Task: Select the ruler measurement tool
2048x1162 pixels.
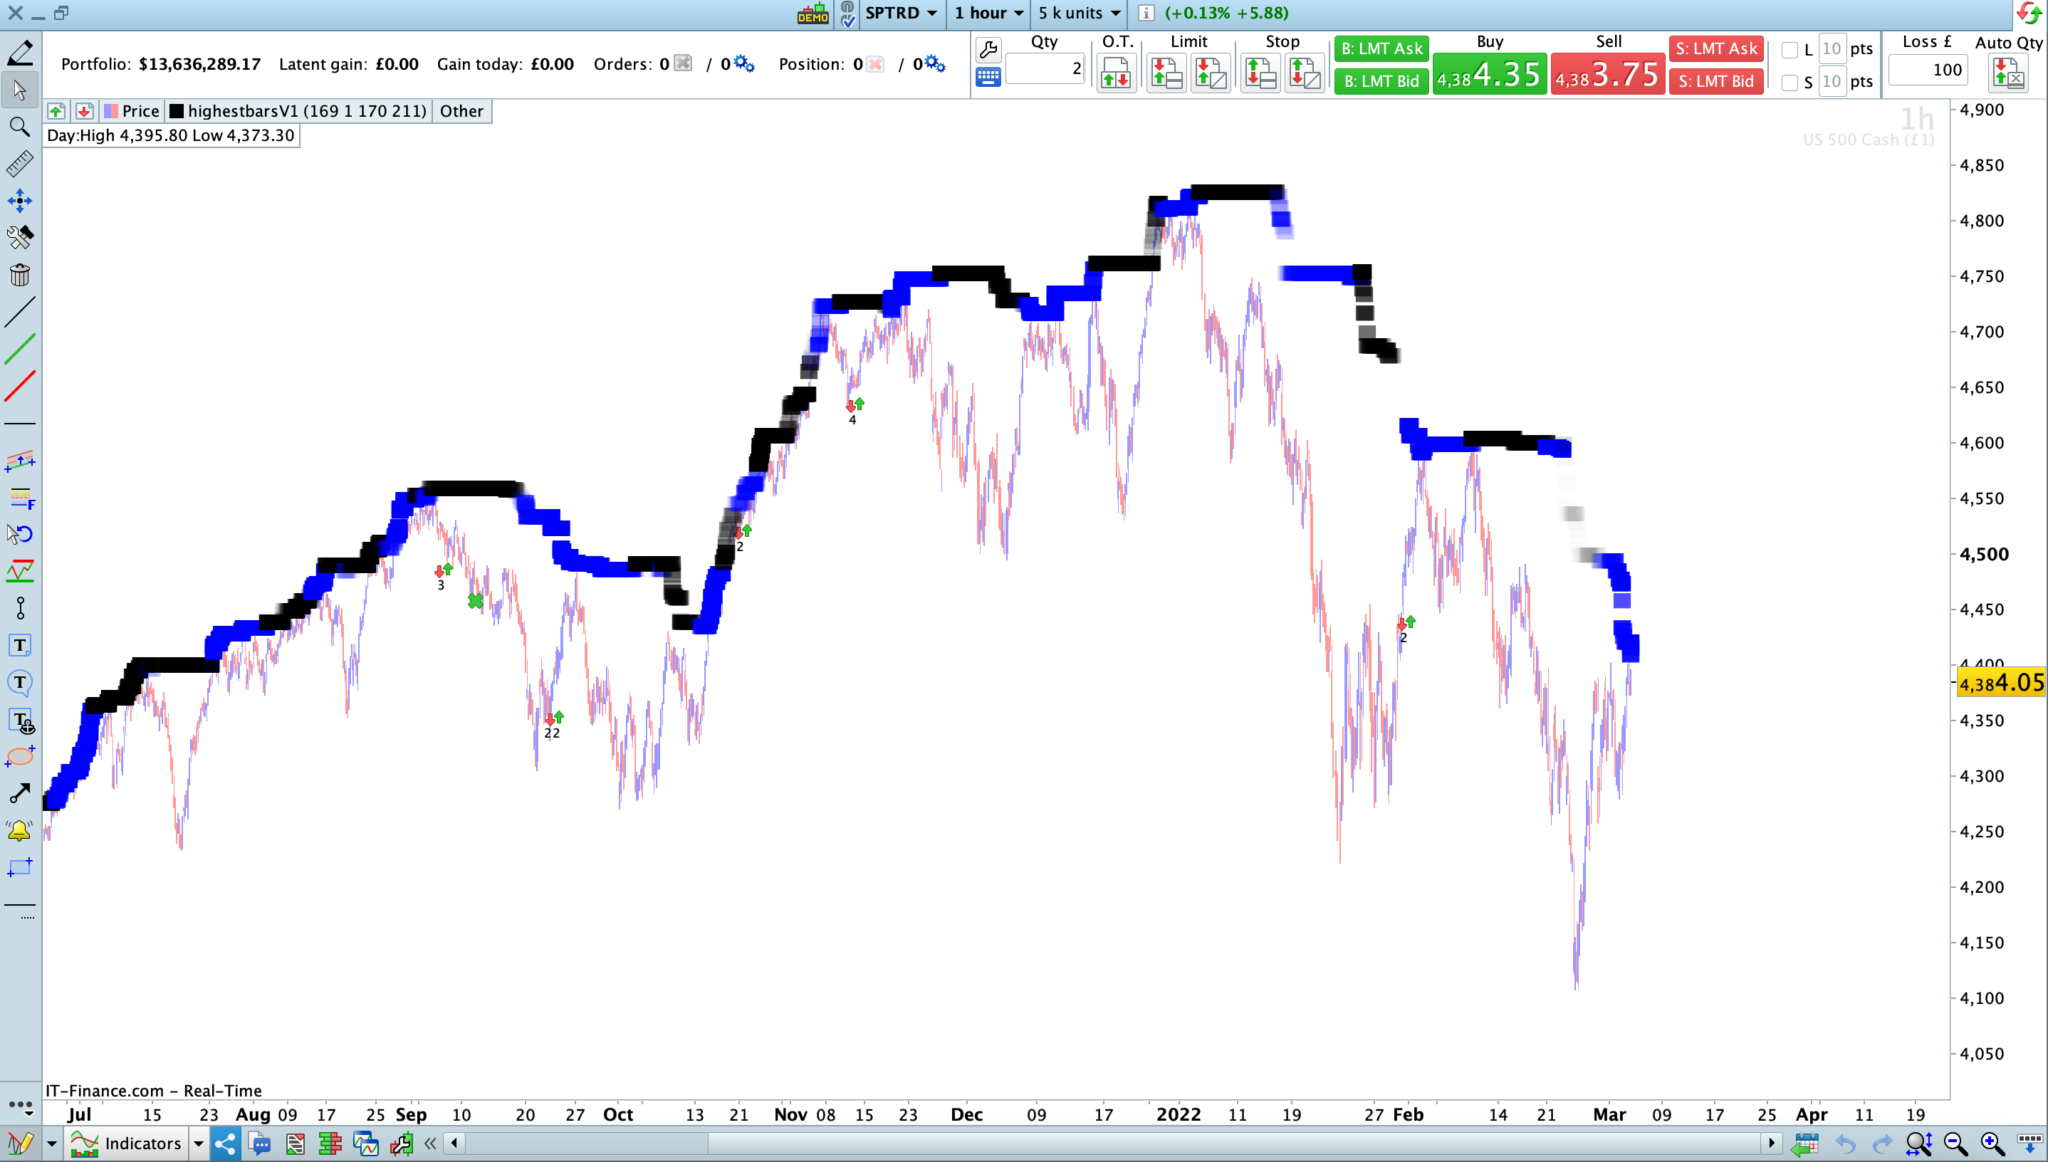Action: 19,163
